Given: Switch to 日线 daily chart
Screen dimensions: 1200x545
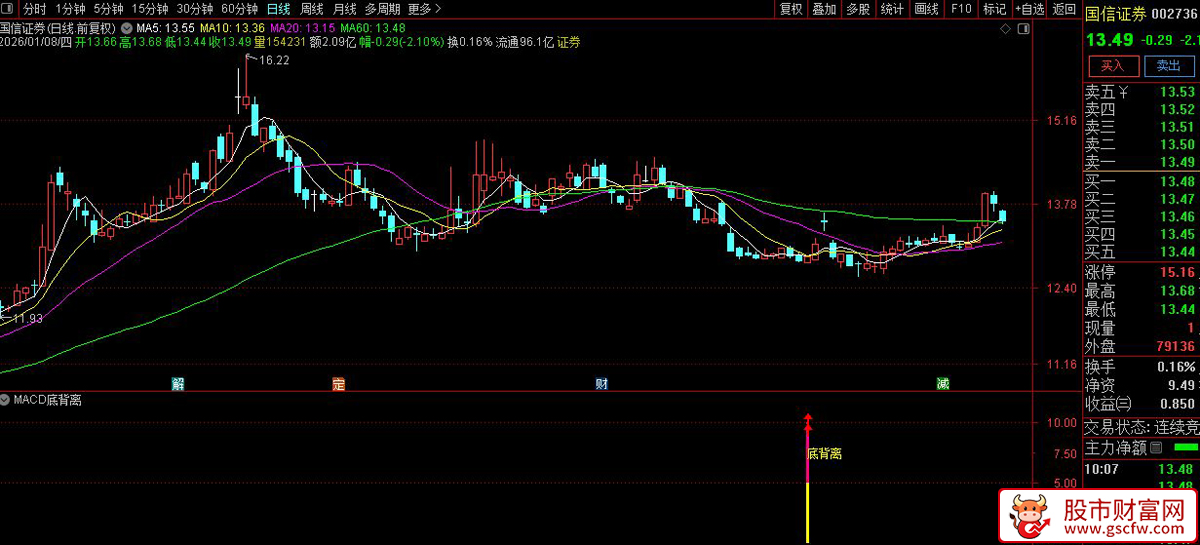Looking at the screenshot, I should (x=279, y=9).
